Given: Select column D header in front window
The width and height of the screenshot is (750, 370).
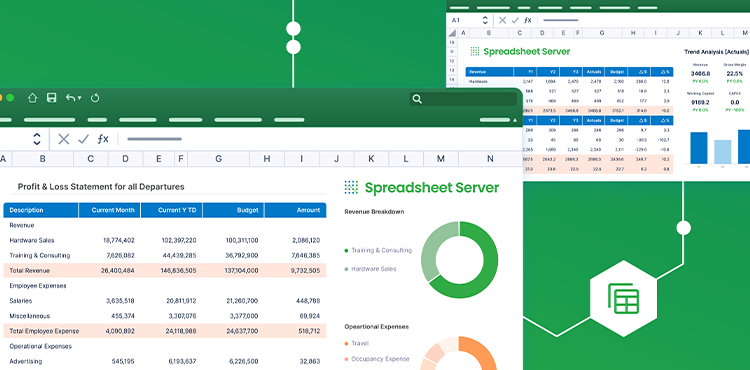Looking at the screenshot, I should [x=125, y=159].
